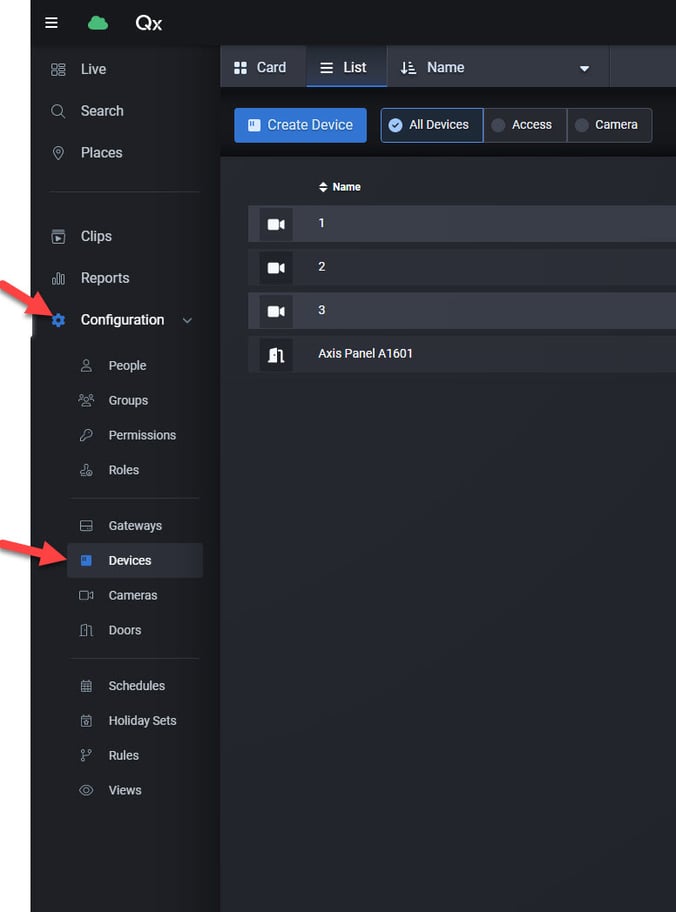The height and width of the screenshot is (912, 676).
Task: Open Devices configuration page
Action: pos(135,560)
